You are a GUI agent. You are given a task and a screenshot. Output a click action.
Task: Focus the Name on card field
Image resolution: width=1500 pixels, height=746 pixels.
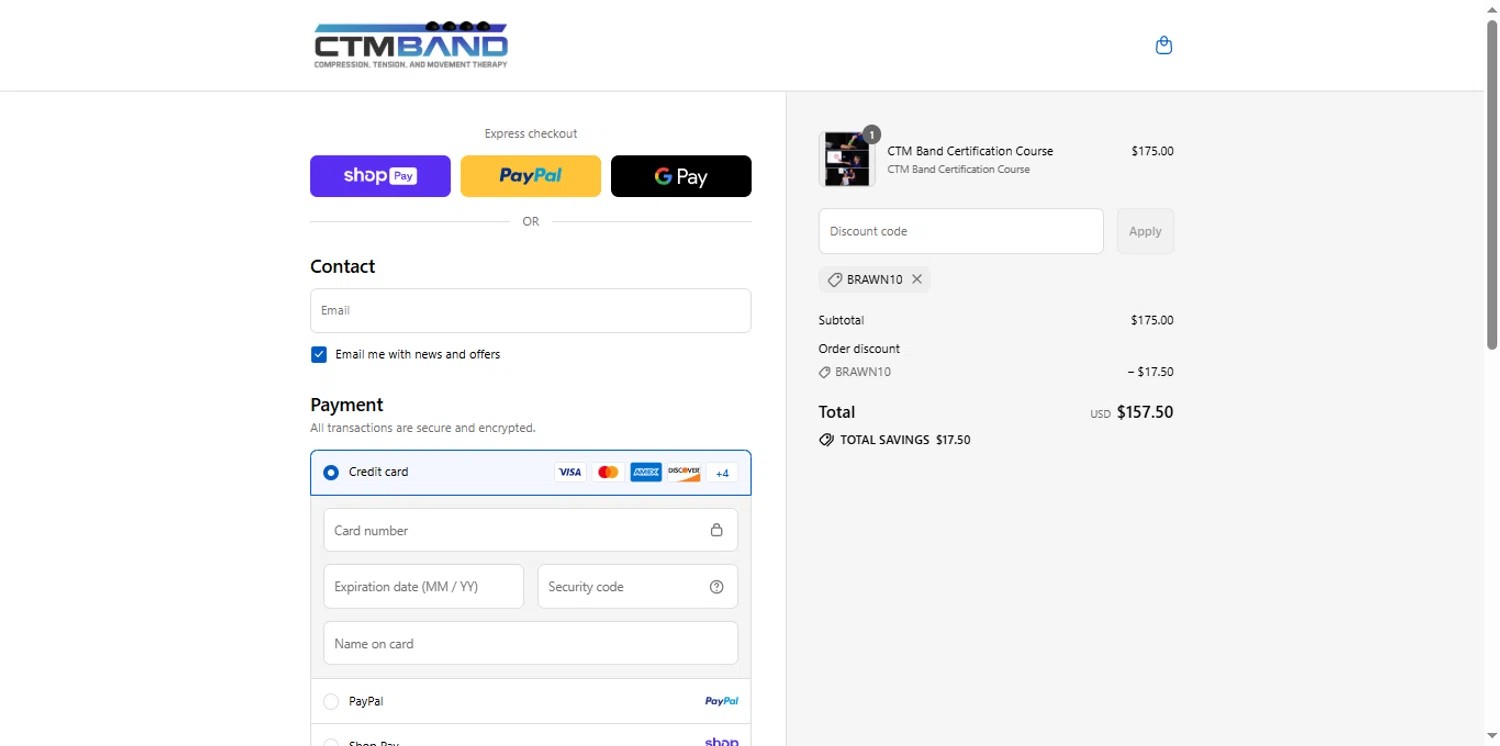click(531, 644)
